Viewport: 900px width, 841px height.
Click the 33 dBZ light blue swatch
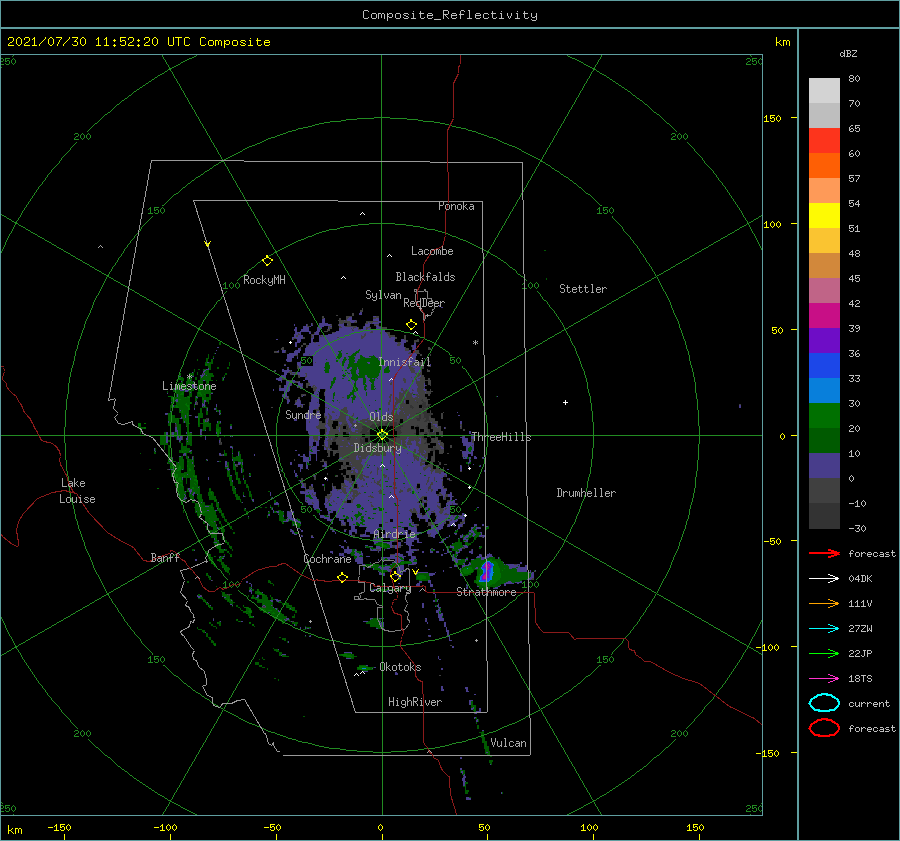(824, 390)
